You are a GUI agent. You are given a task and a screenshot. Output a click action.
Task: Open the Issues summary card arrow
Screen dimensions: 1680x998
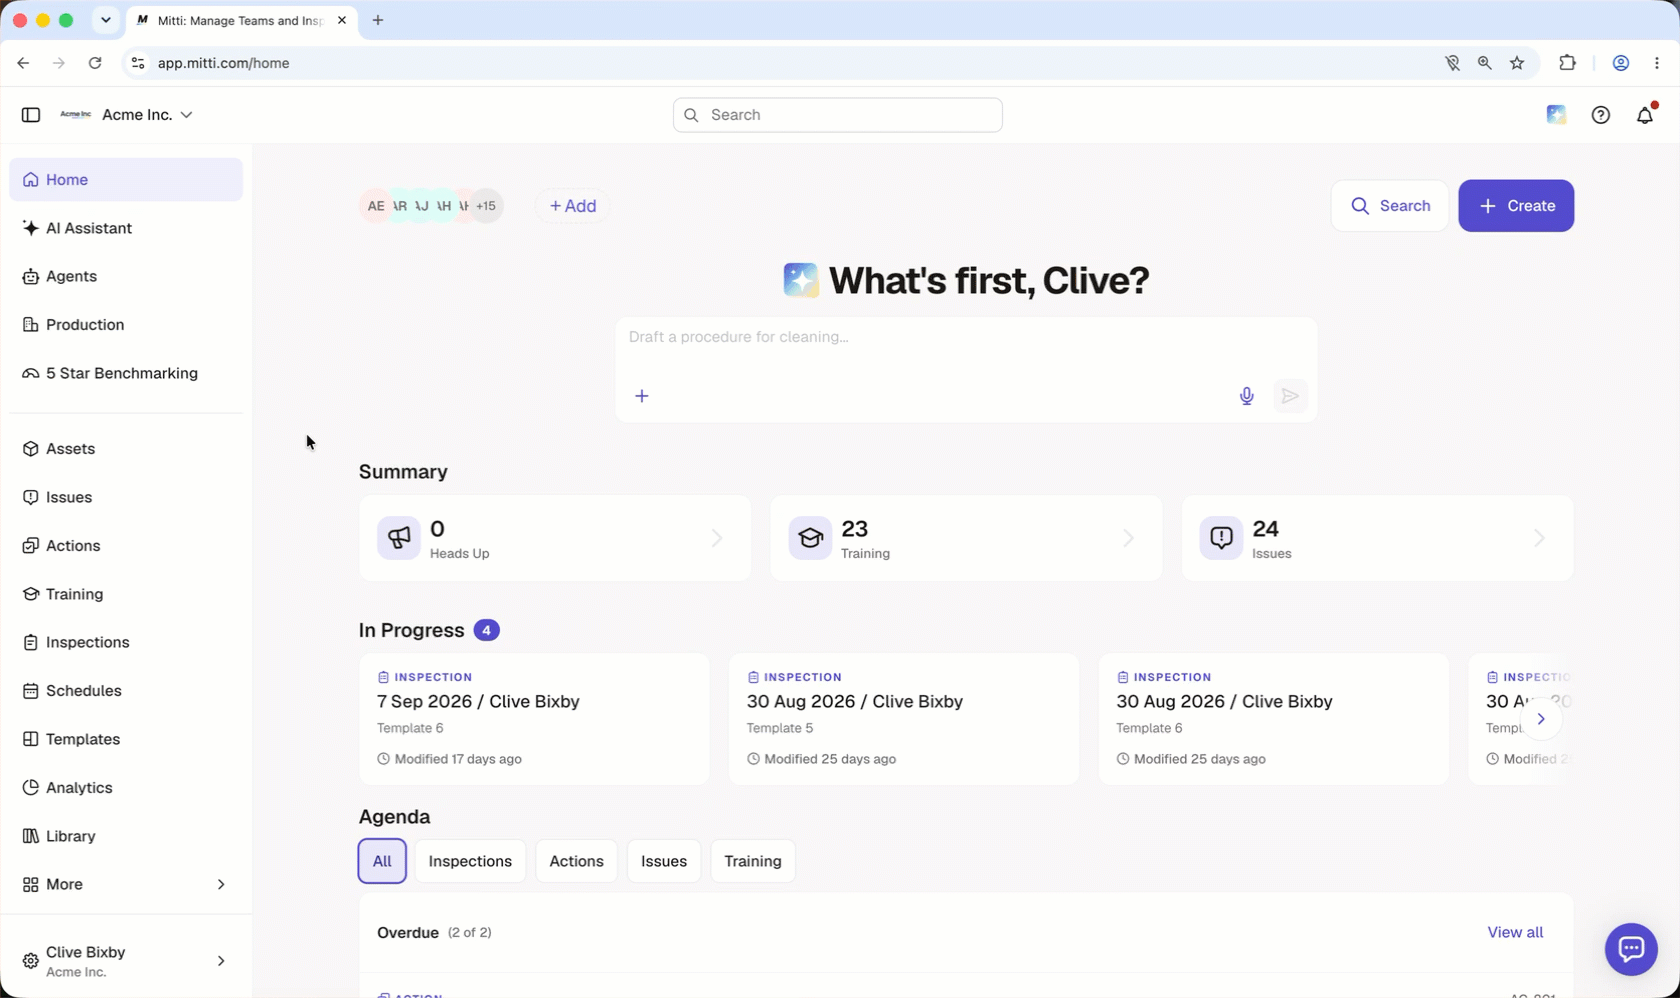[x=1539, y=539]
